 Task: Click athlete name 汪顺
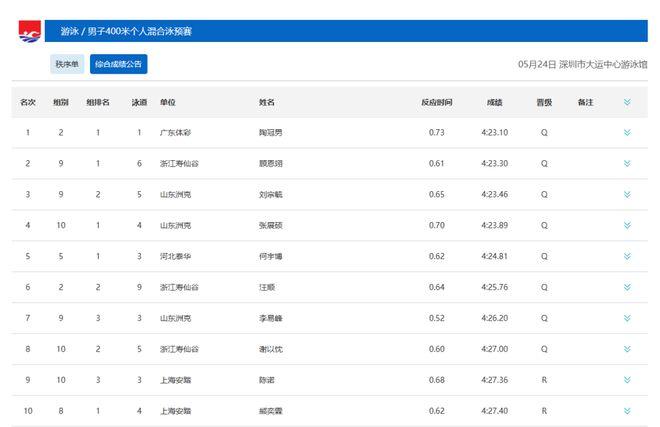point(266,287)
